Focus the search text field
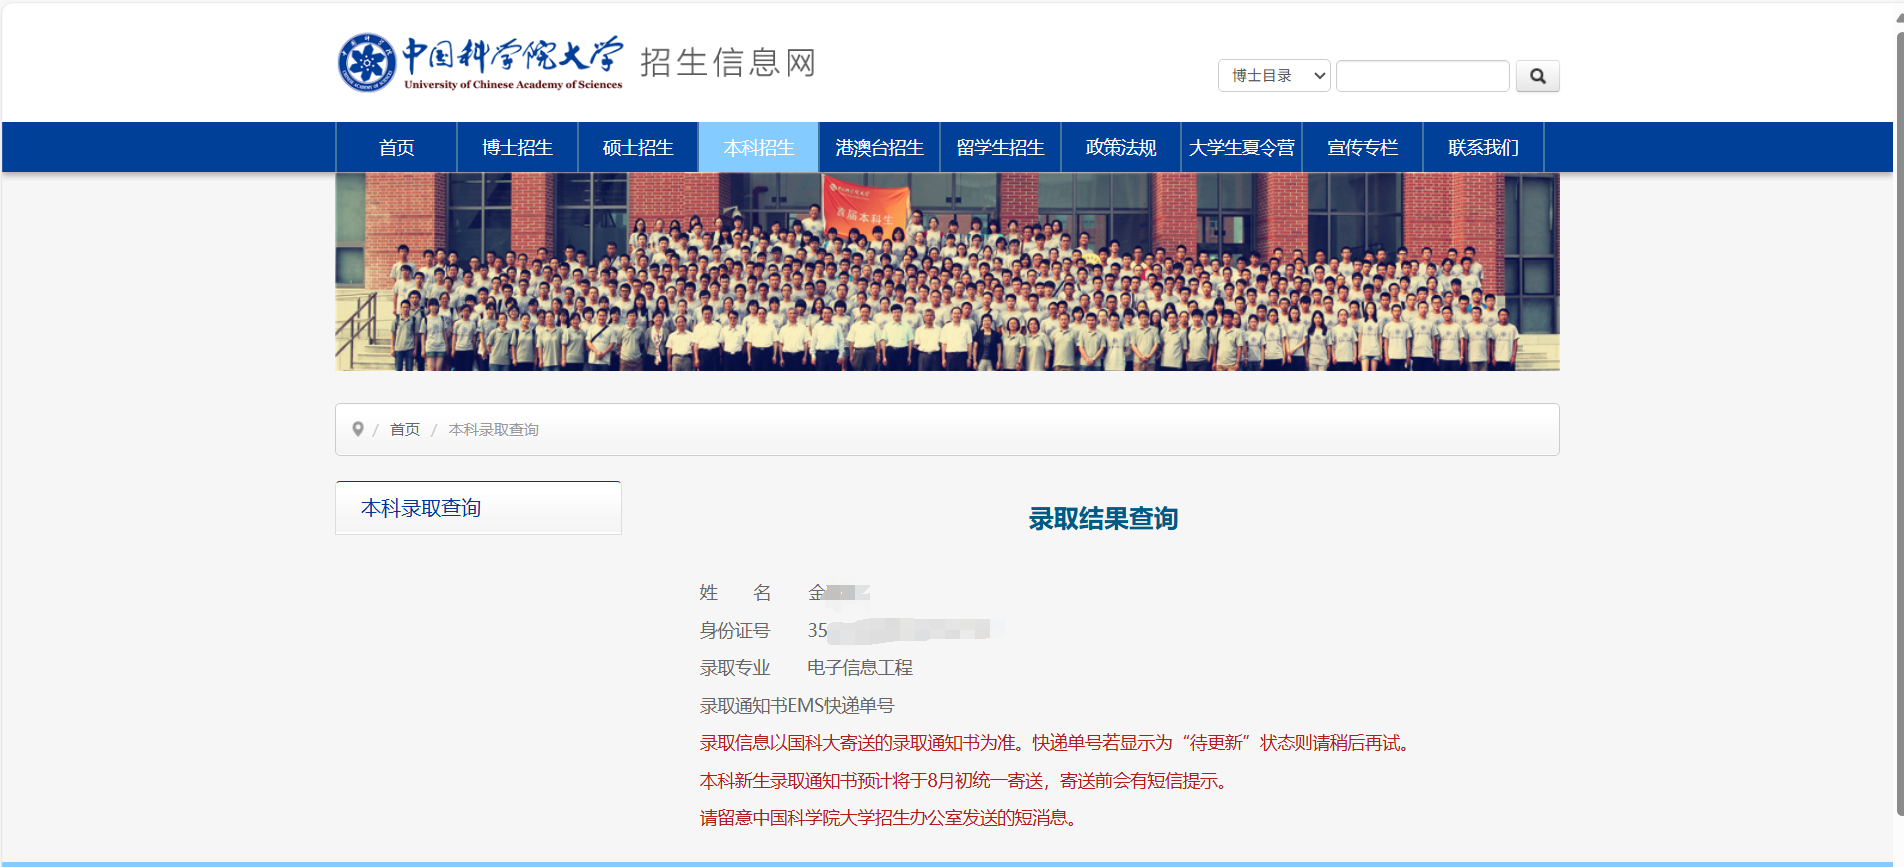Viewport: 1904px width, 867px height. 1422,76
